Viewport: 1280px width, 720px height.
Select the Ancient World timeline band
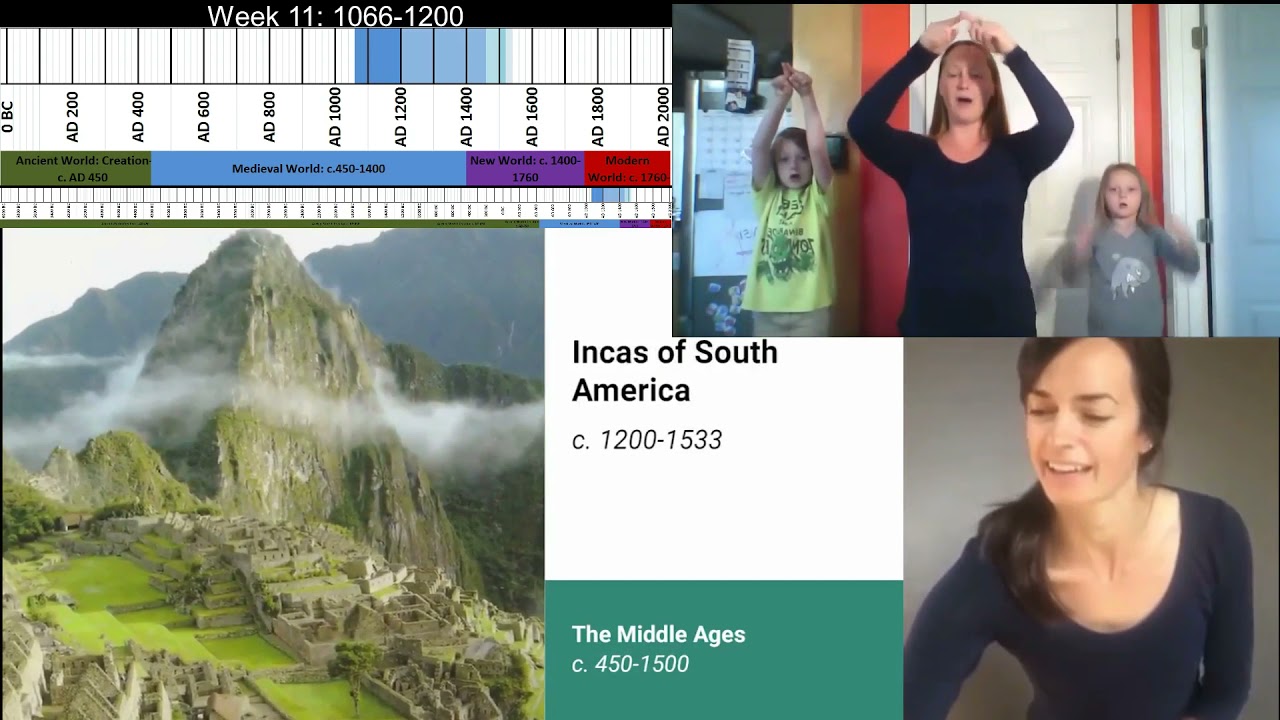(x=76, y=169)
